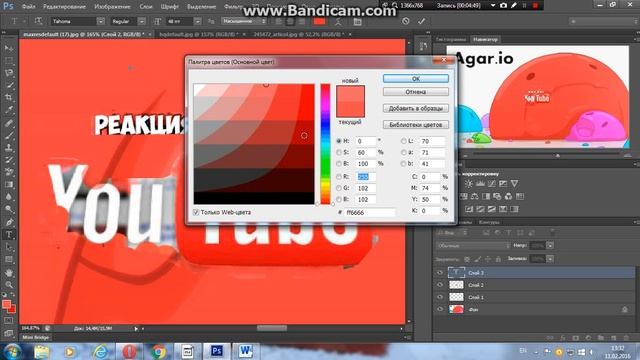Select the Hand tool

point(9,272)
